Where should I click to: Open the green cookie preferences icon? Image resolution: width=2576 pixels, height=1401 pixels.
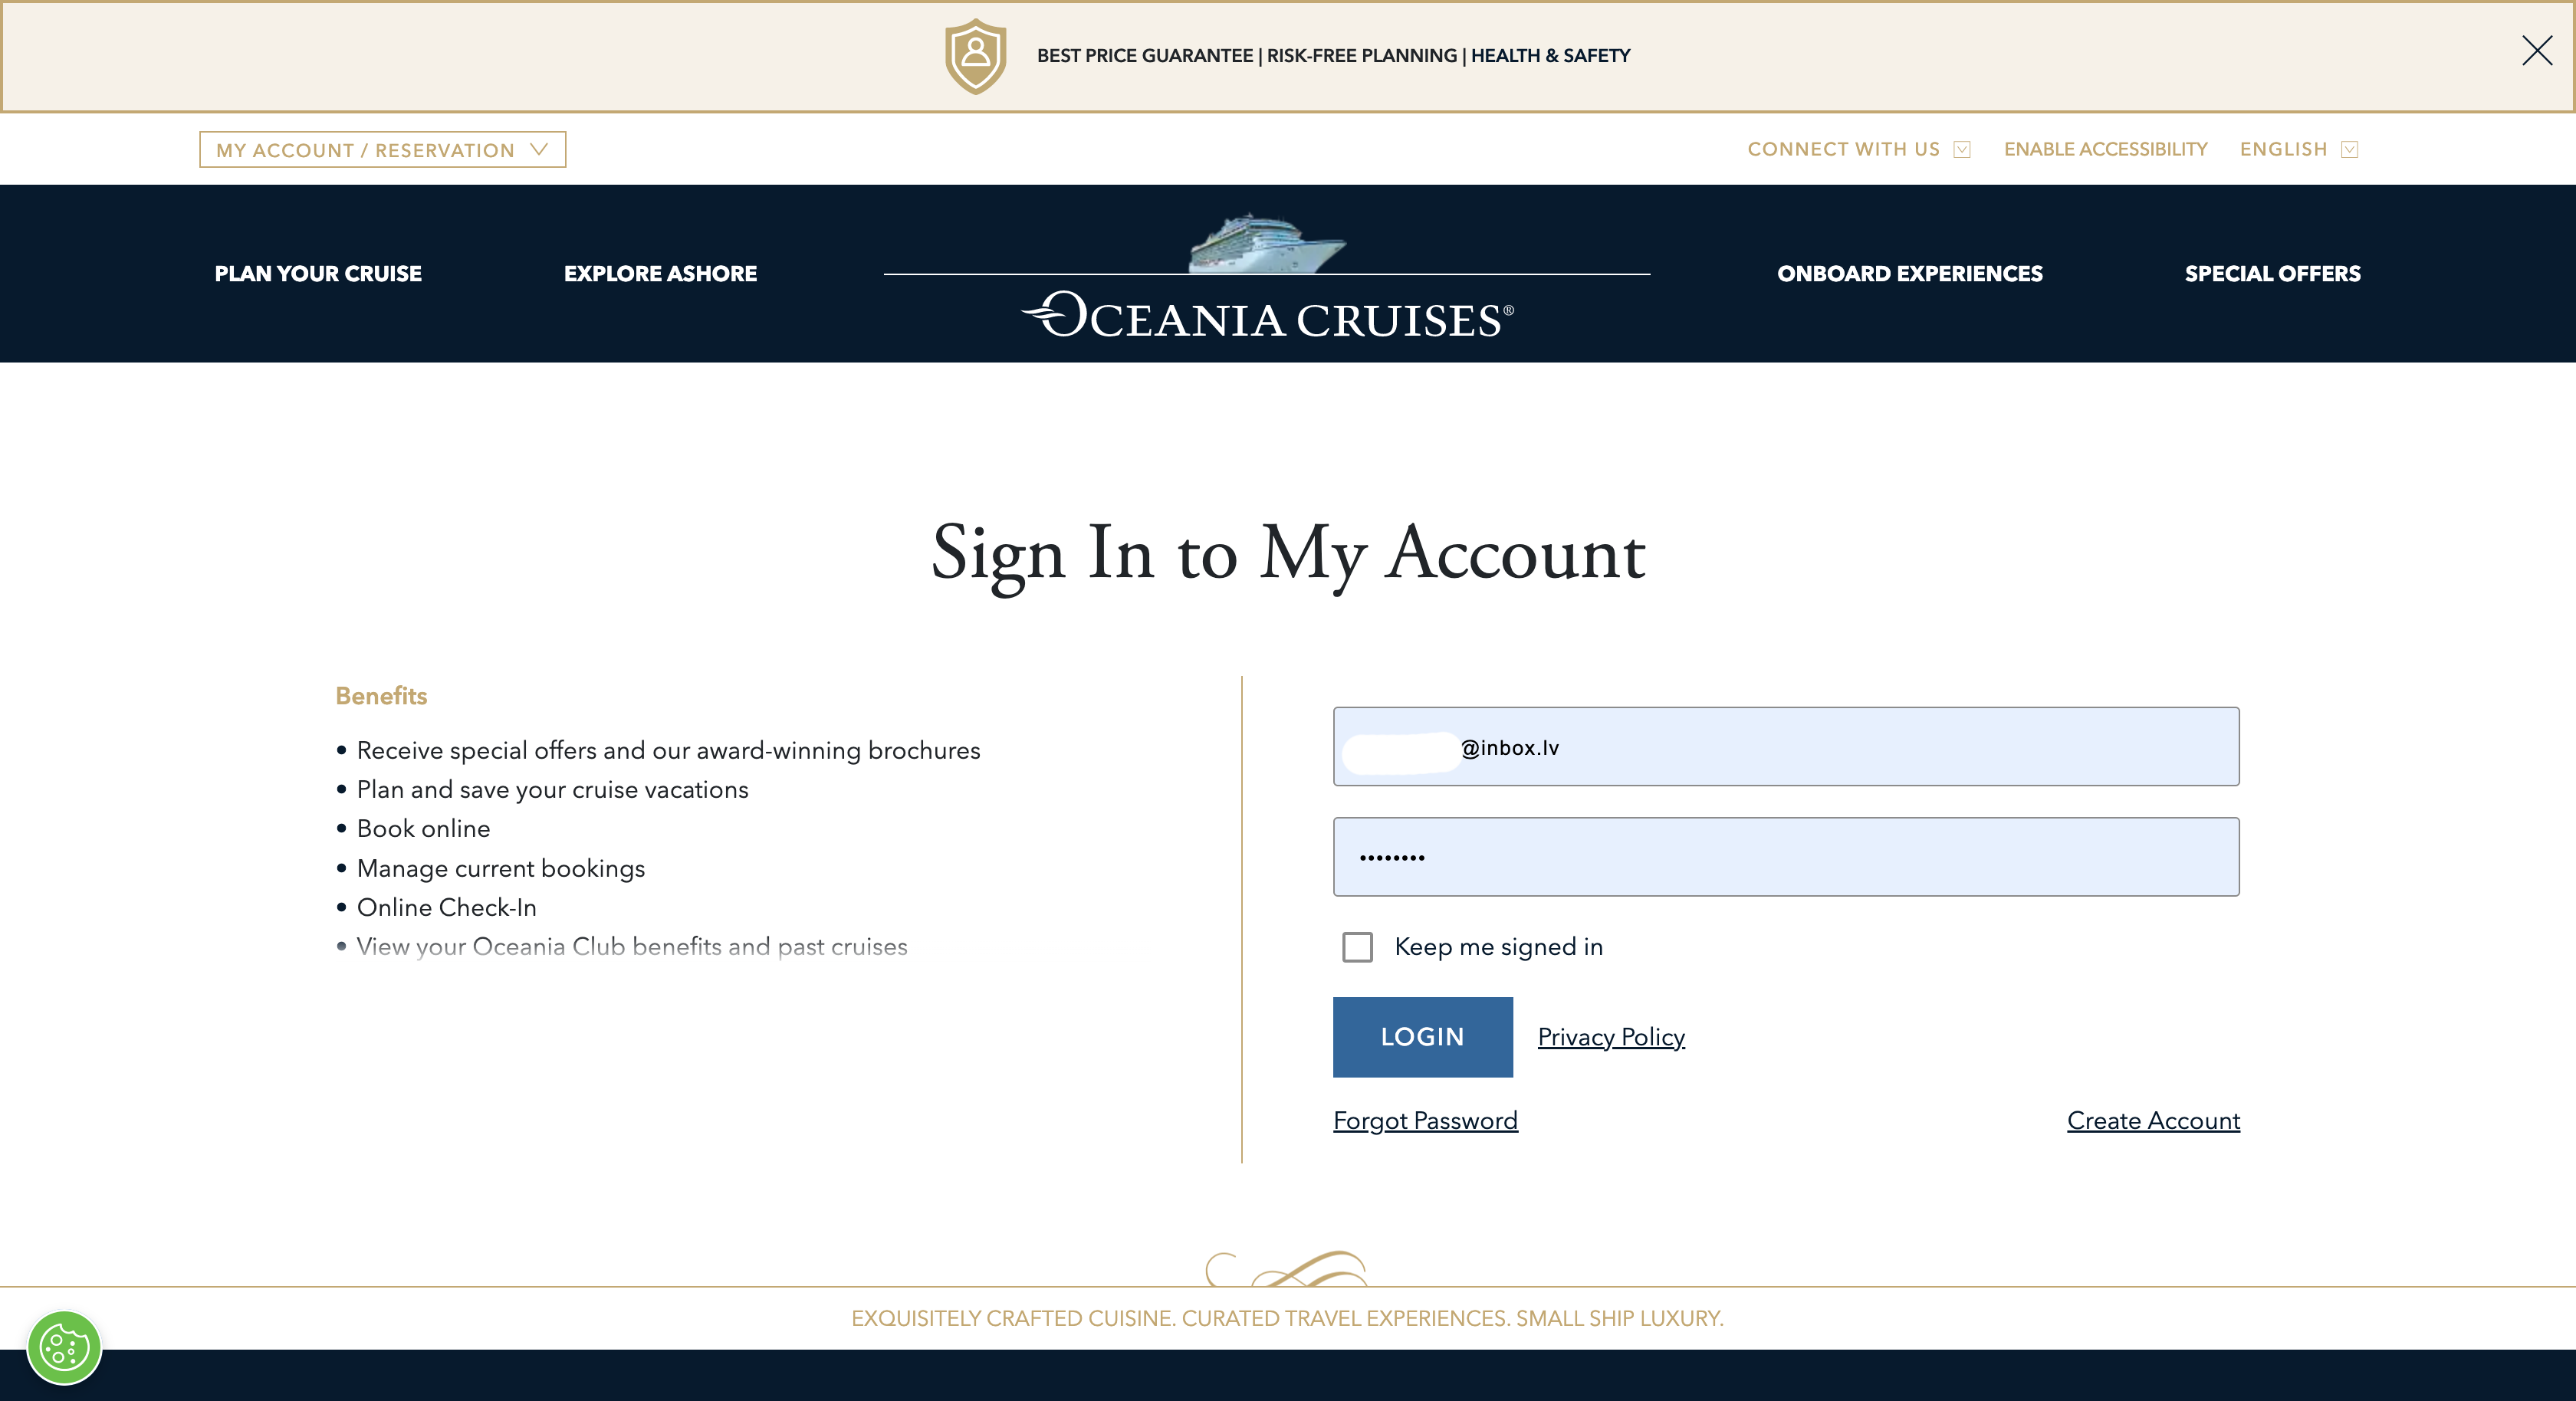[64, 1347]
